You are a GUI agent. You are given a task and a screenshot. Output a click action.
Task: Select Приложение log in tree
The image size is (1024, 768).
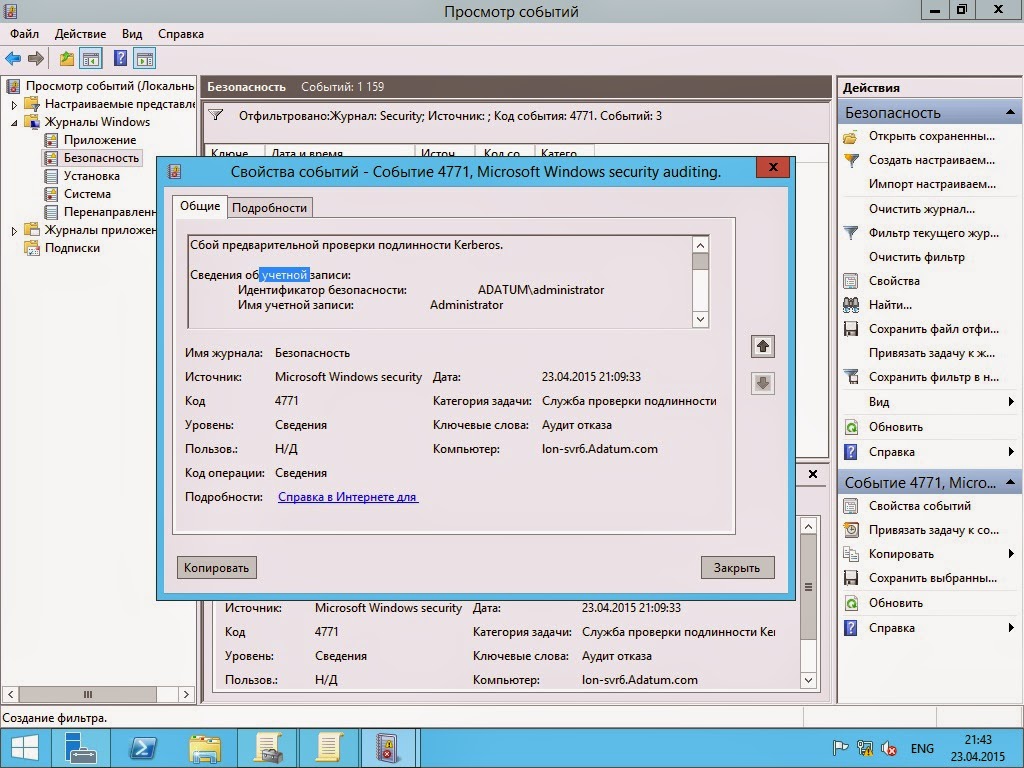[x=99, y=140]
